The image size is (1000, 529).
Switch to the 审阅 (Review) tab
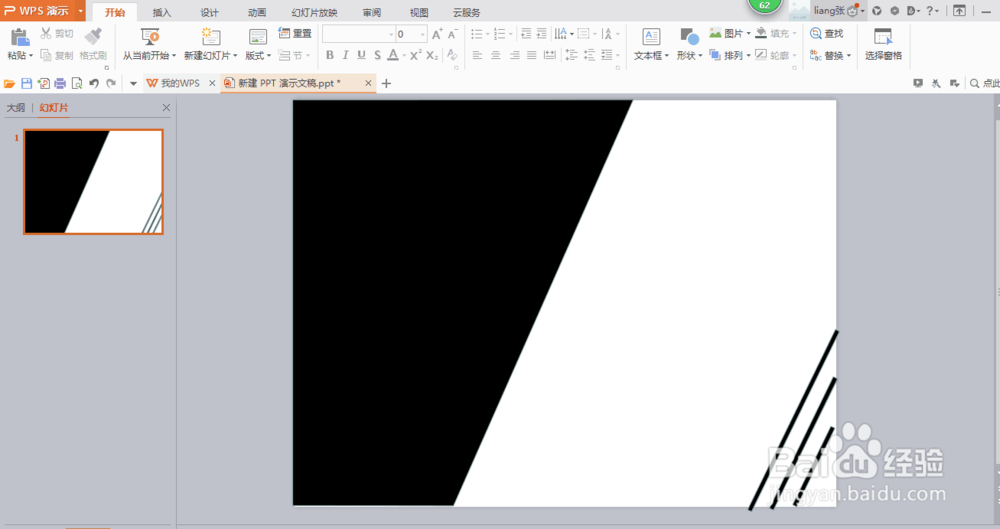point(372,13)
